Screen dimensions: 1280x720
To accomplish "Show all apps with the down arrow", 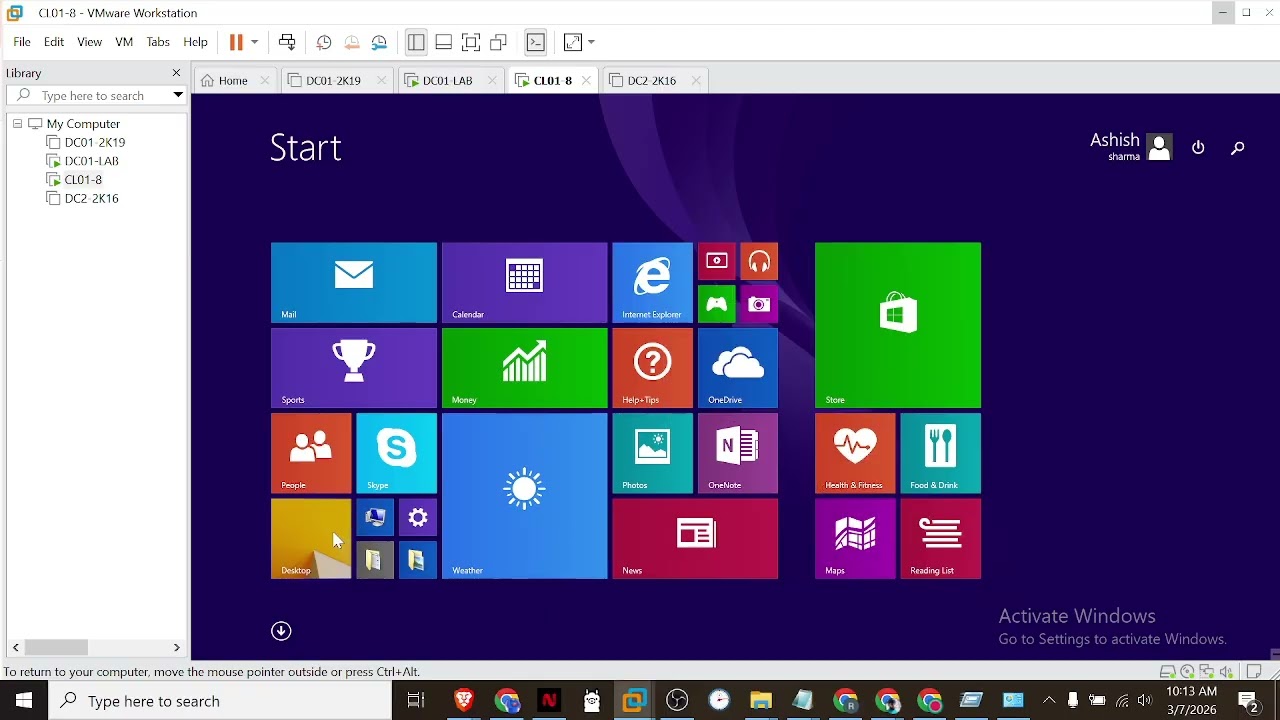I will 282,631.
